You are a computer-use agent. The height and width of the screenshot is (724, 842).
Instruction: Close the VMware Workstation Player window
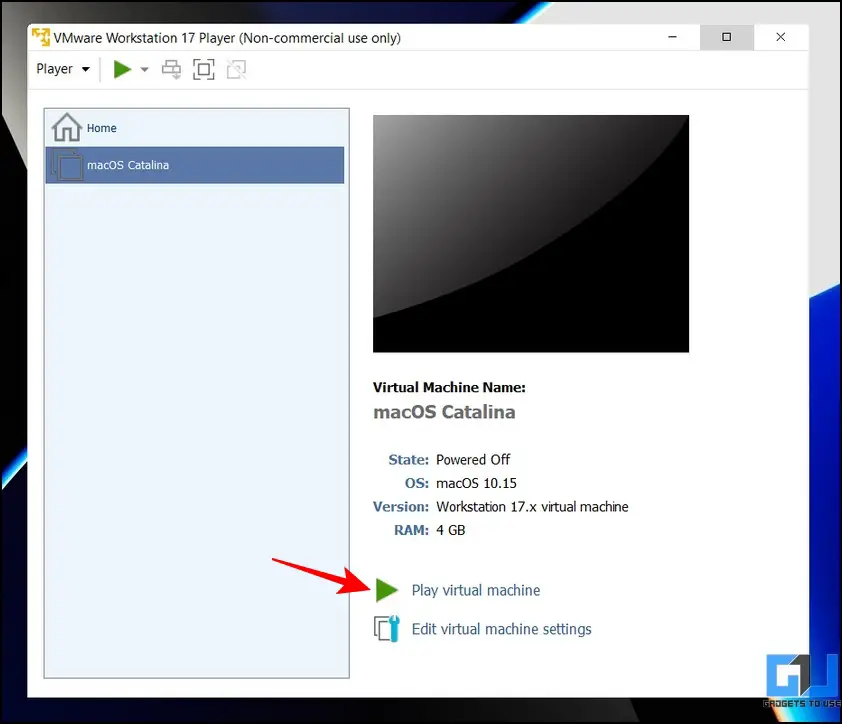[x=780, y=38]
